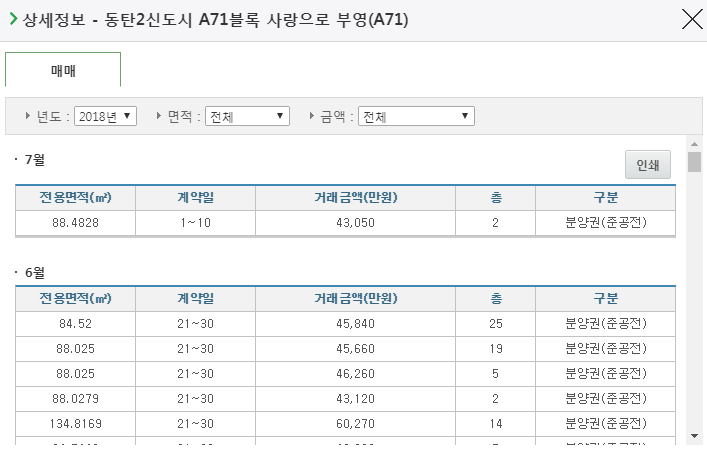
Task: Click the price cell 46,260
Action: (355, 374)
